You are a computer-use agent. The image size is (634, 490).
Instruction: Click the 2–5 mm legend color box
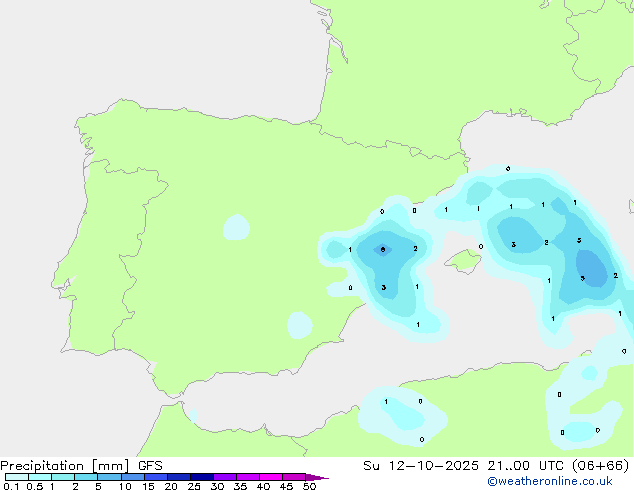[86, 477]
